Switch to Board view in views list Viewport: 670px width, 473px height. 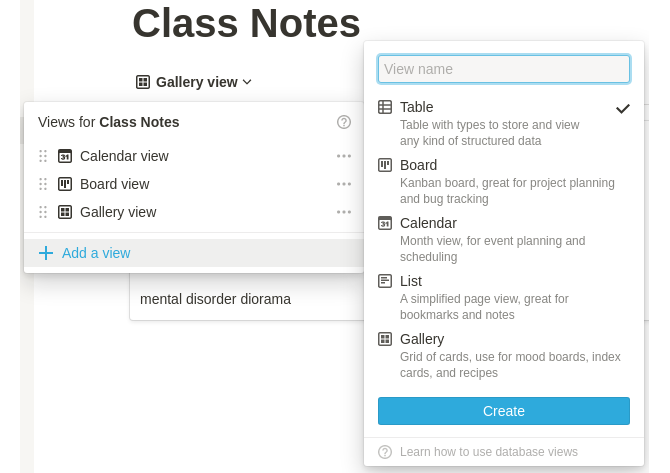click(x=114, y=184)
